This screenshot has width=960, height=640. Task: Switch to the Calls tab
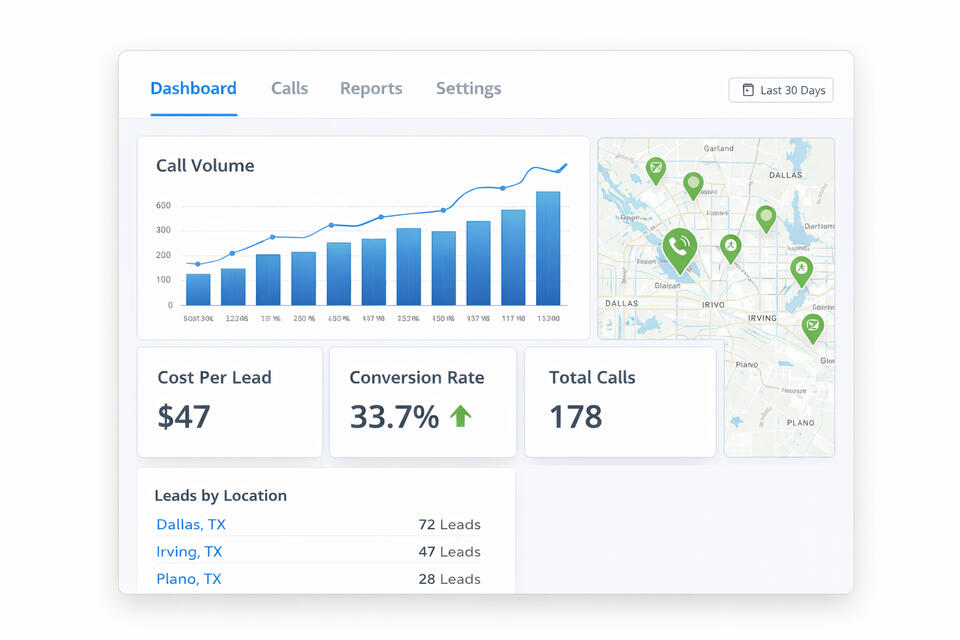[289, 88]
